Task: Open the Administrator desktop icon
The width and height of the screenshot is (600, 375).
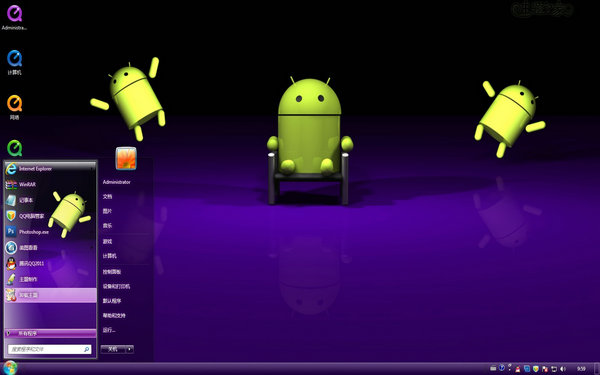Action: [x=14, y=17]
